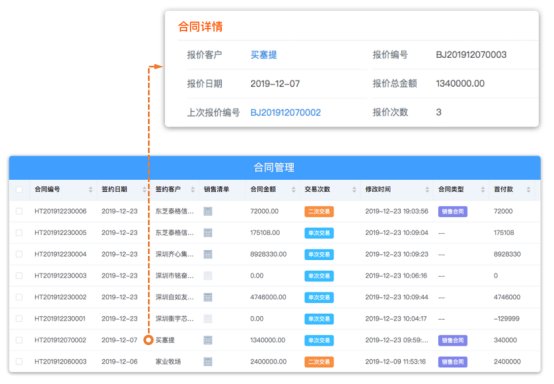The width and height of the screenshot is (554, 384).
Task: Open customer link 买塞提 in 合同详情 card
Action: pyautogui.click(x=264, y=55)
